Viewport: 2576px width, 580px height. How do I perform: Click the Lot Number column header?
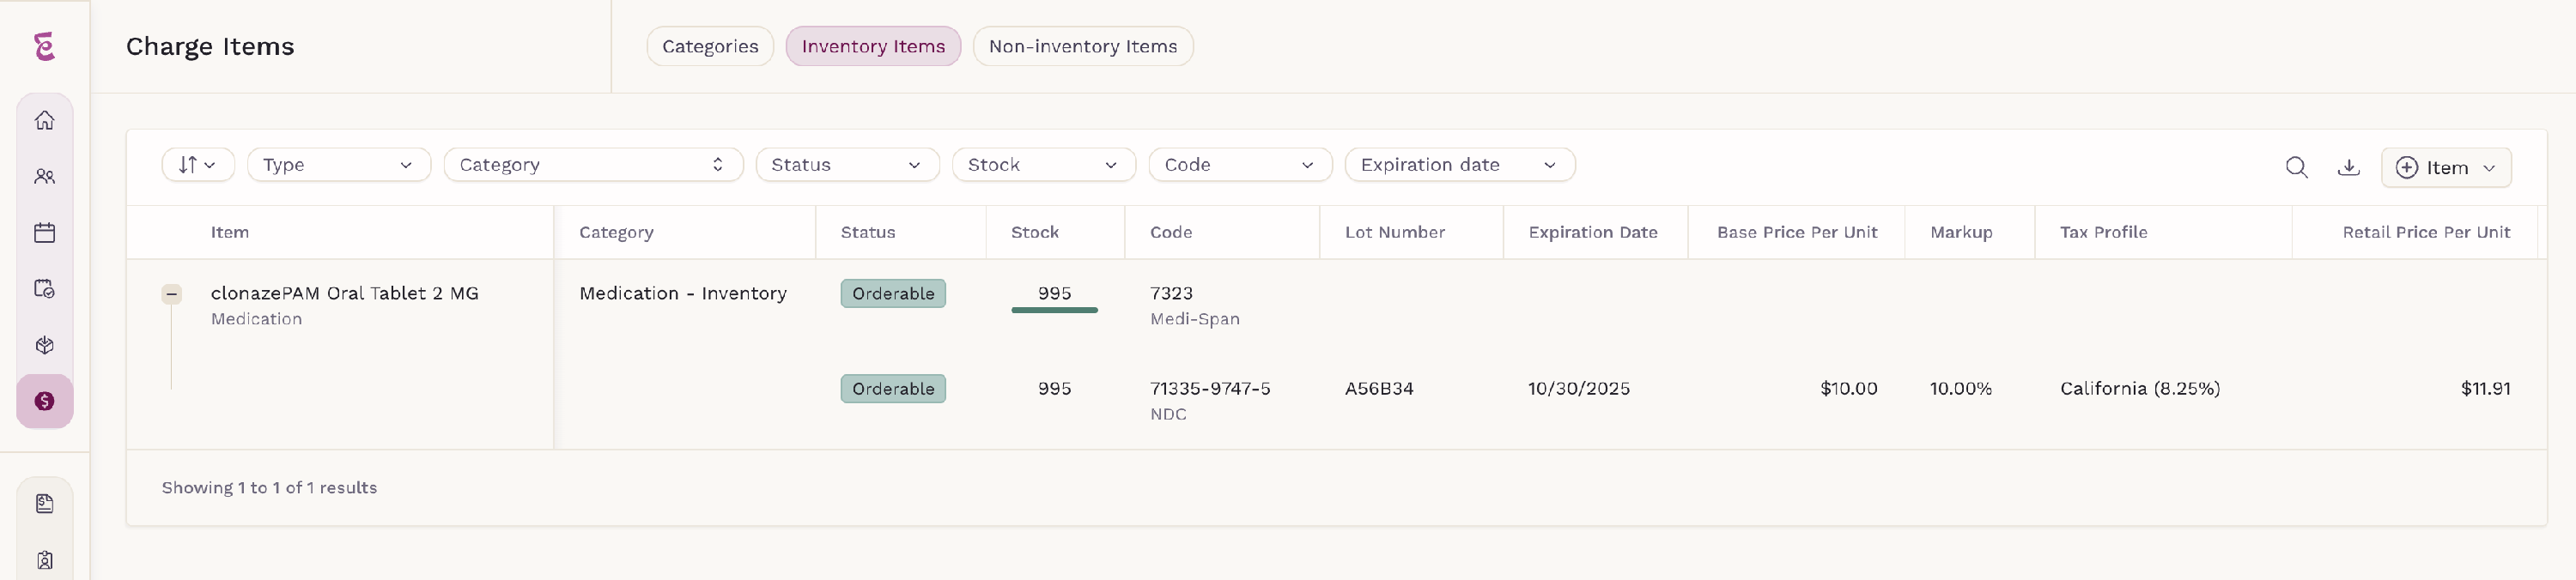coord(1395,232)
